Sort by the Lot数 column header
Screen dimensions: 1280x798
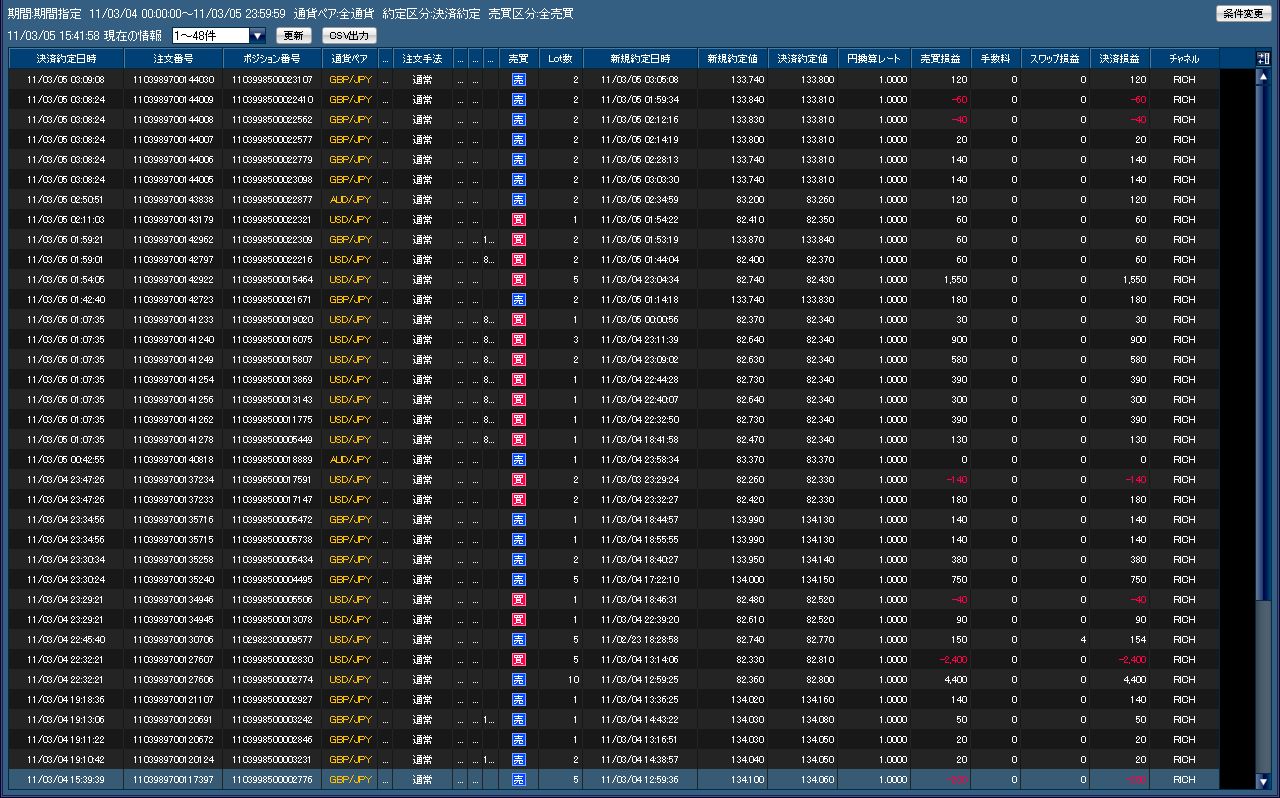point(561,59)
